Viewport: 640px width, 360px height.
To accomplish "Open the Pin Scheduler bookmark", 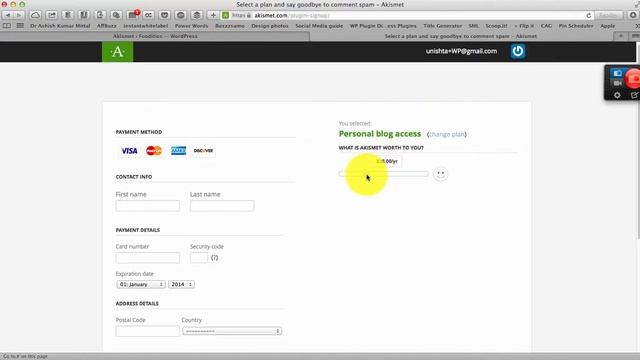I will point(576,26).
